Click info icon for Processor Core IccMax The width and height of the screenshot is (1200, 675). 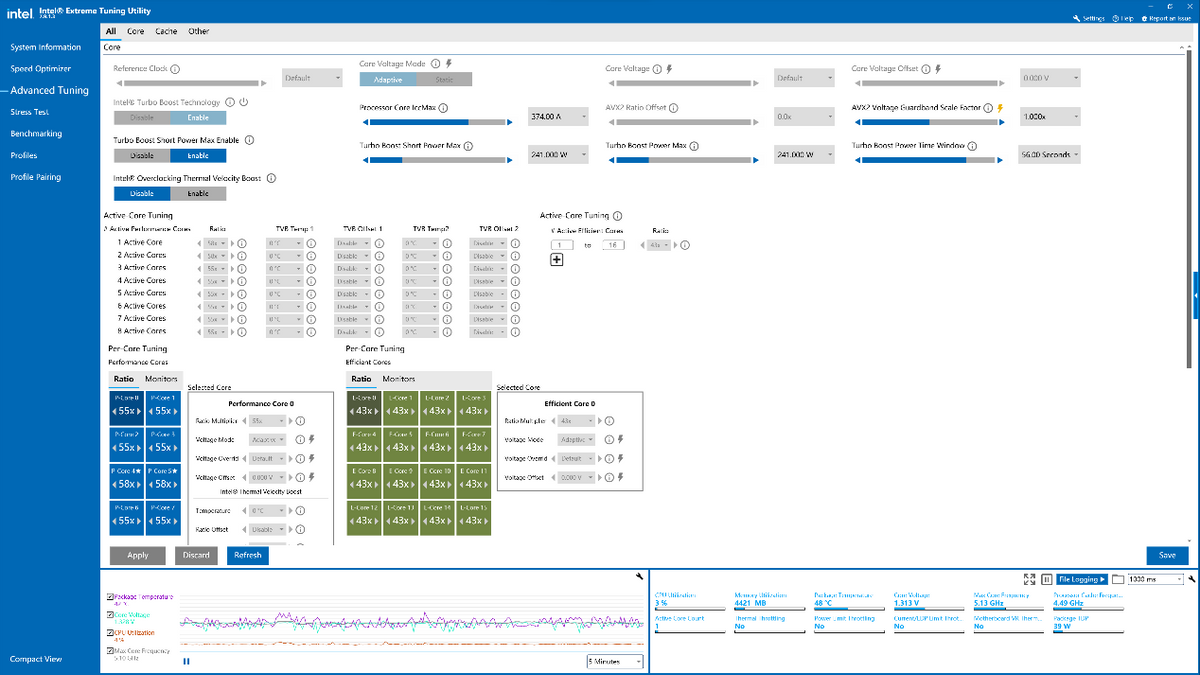point(443,108)
